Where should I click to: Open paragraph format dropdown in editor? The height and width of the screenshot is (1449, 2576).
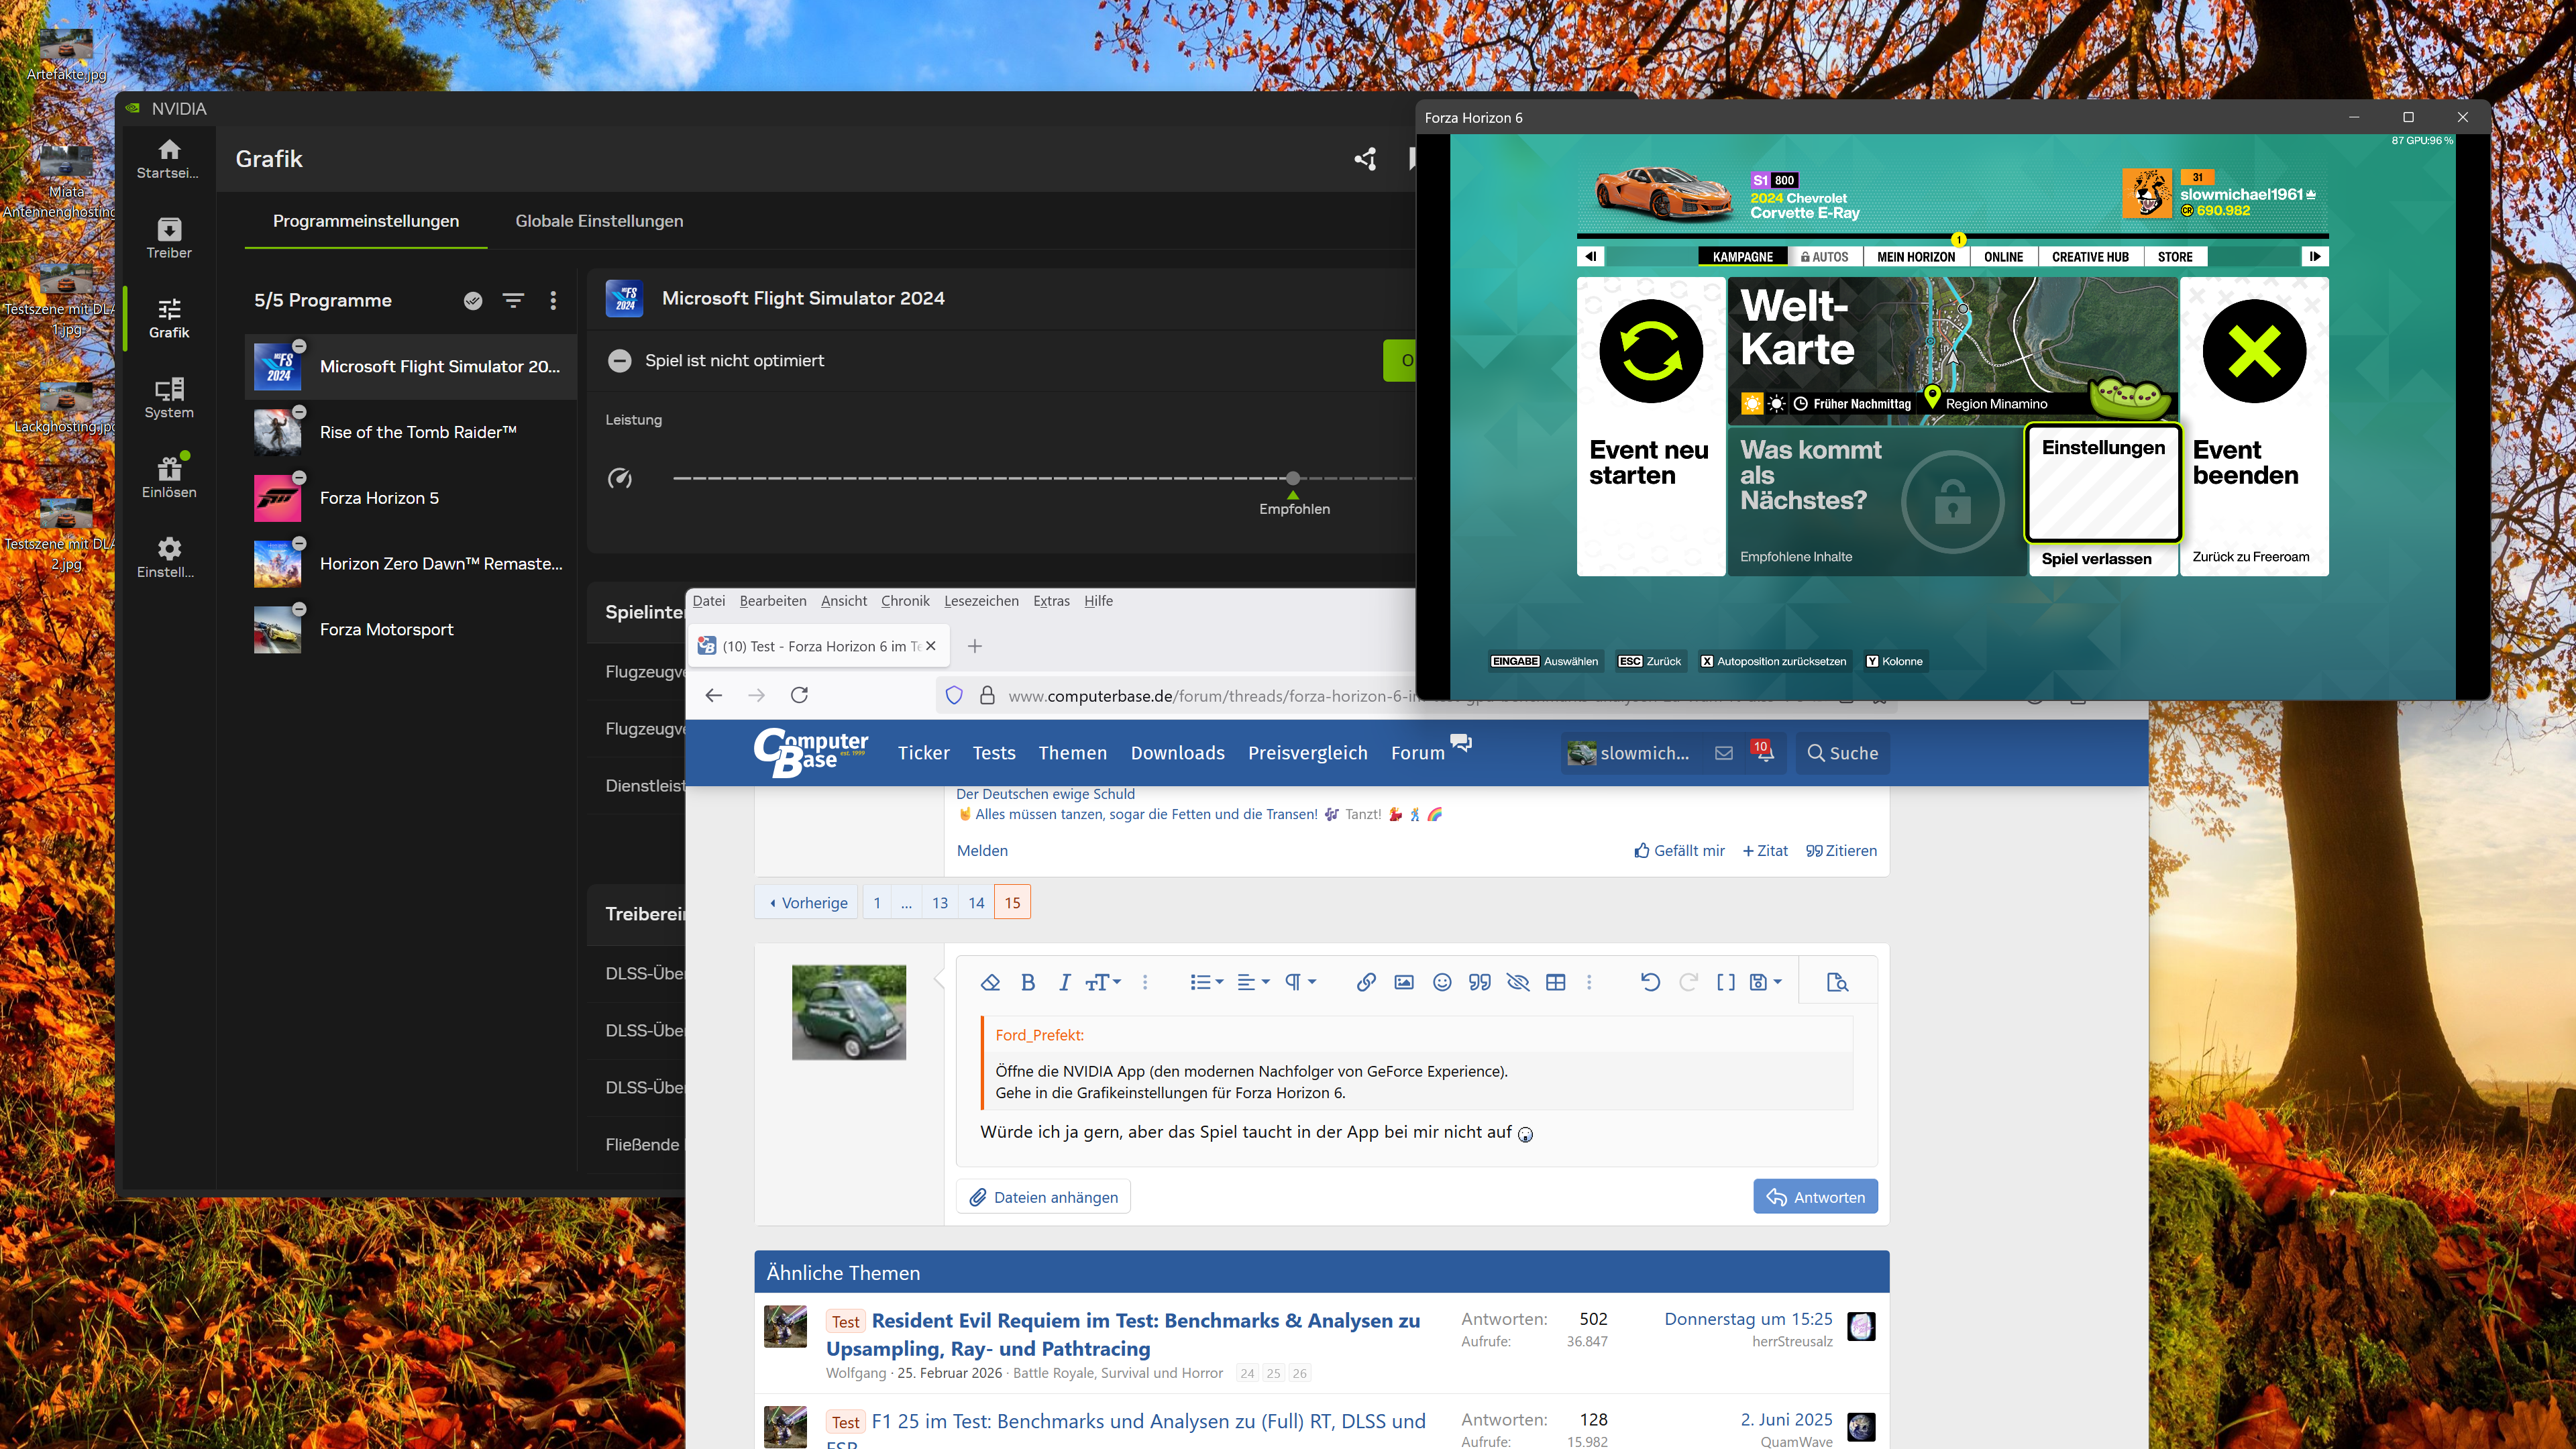(1300, 982)
